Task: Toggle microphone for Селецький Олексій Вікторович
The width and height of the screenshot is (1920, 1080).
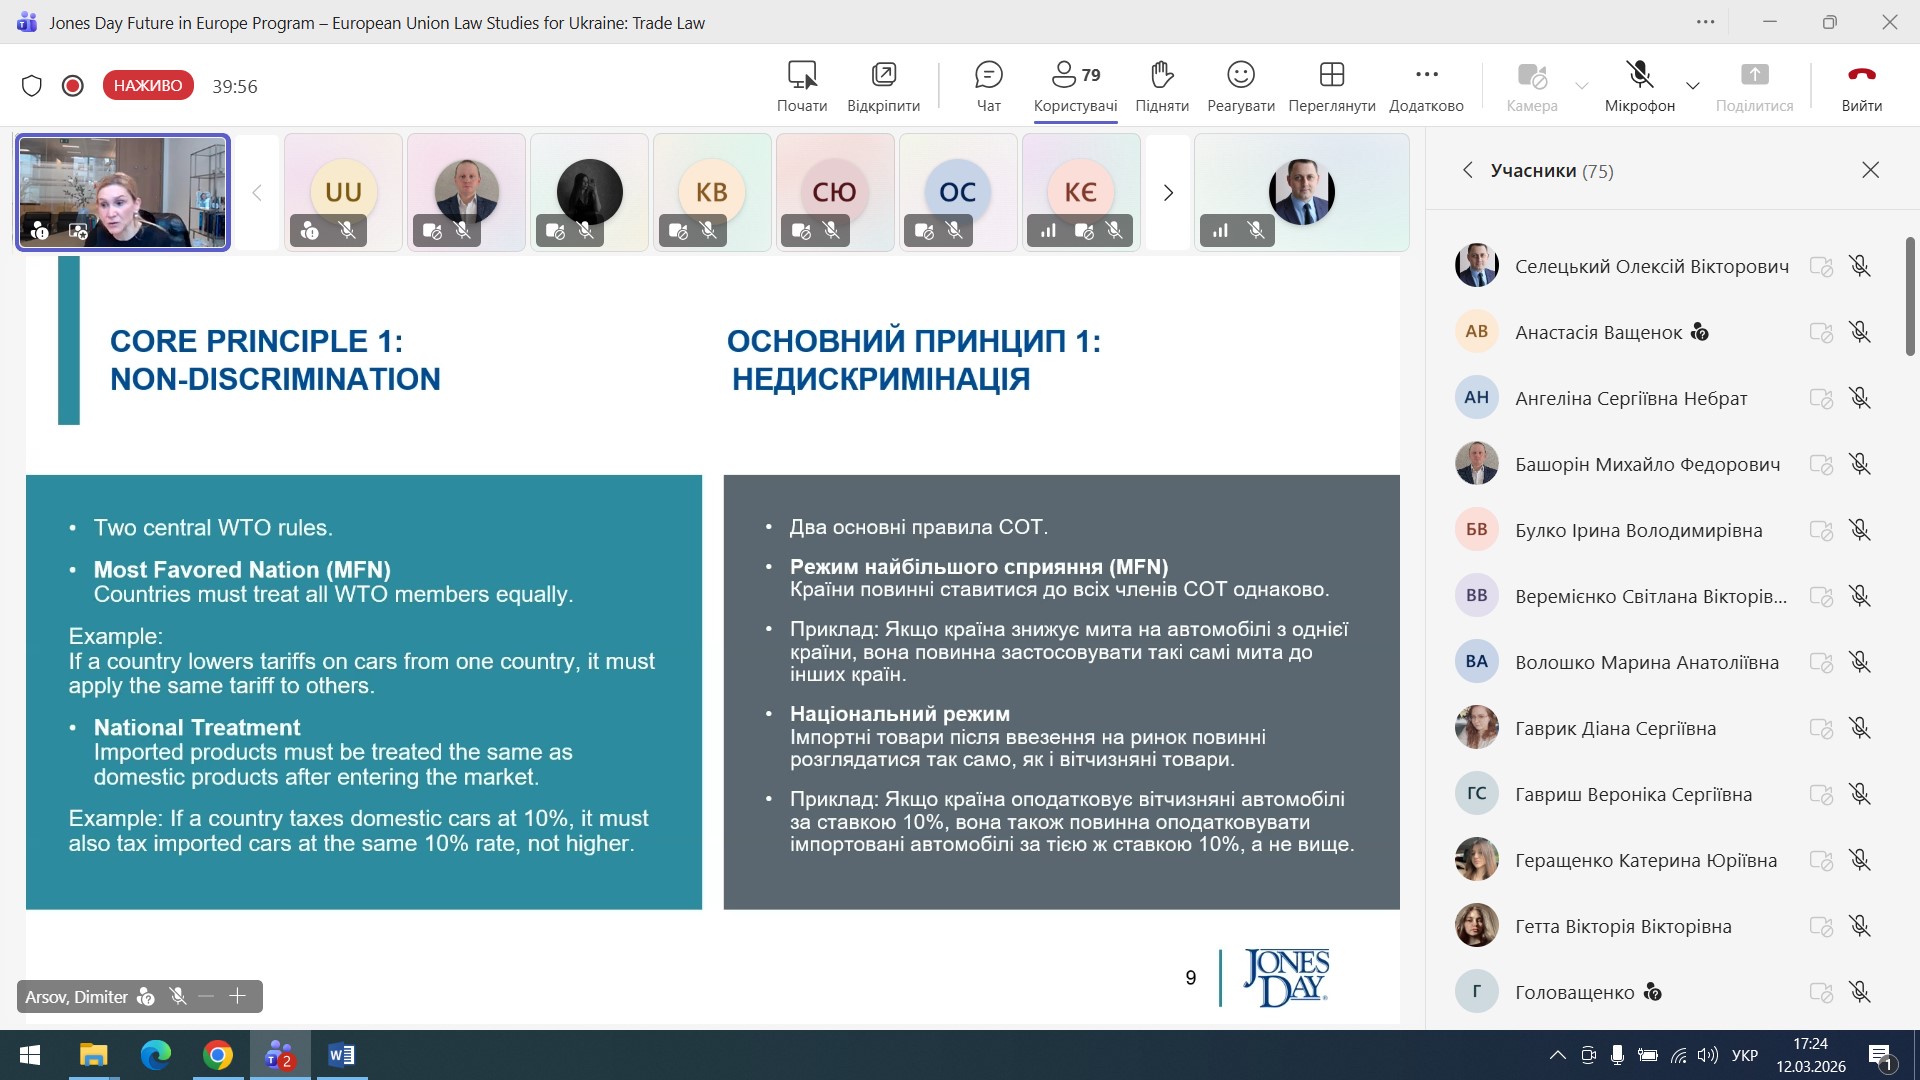Action: [1859, 266]
